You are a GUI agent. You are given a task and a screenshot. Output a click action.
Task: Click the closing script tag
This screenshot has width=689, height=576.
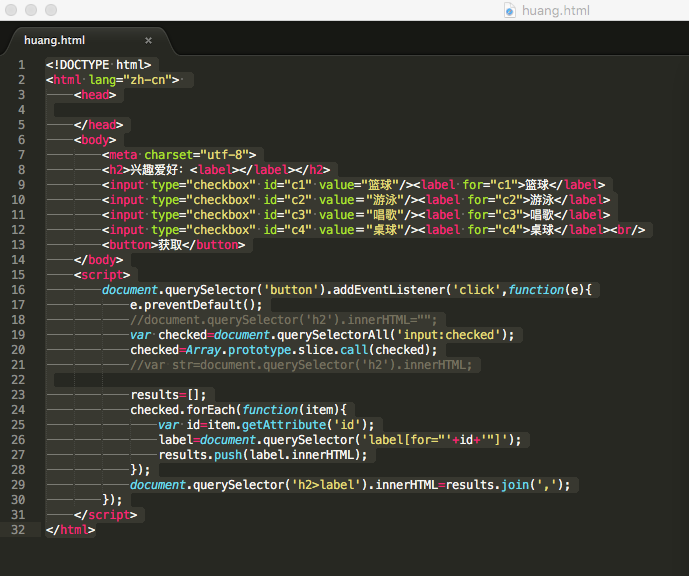pos(105,515)
